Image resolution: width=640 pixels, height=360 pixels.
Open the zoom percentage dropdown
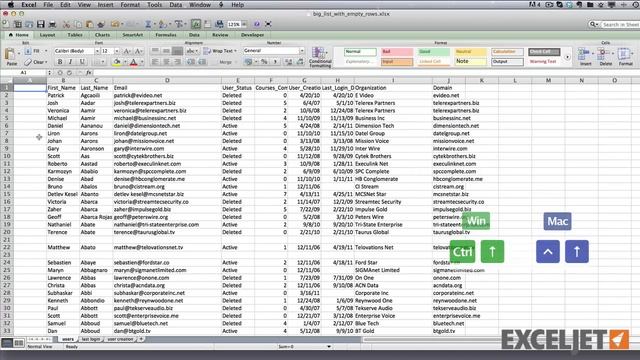244,24
